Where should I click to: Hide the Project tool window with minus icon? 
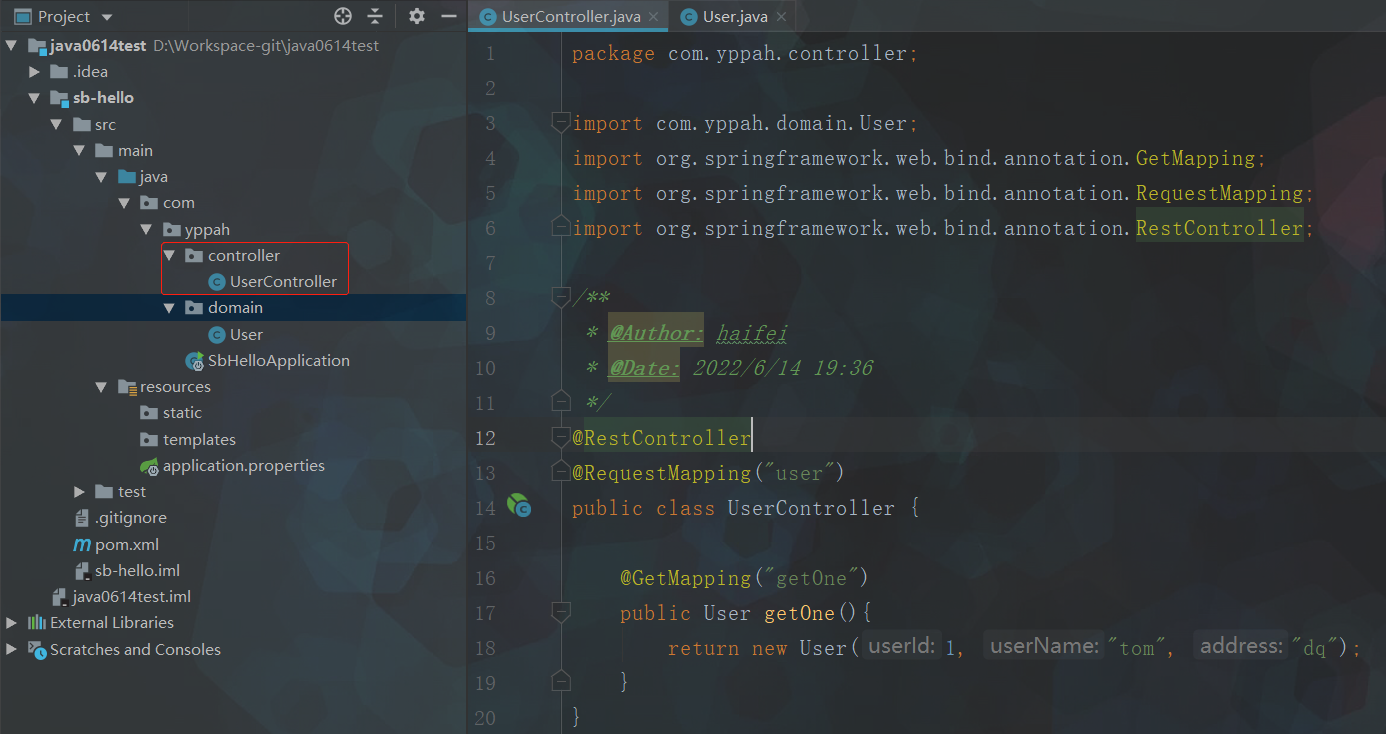[x=449, y=16]
